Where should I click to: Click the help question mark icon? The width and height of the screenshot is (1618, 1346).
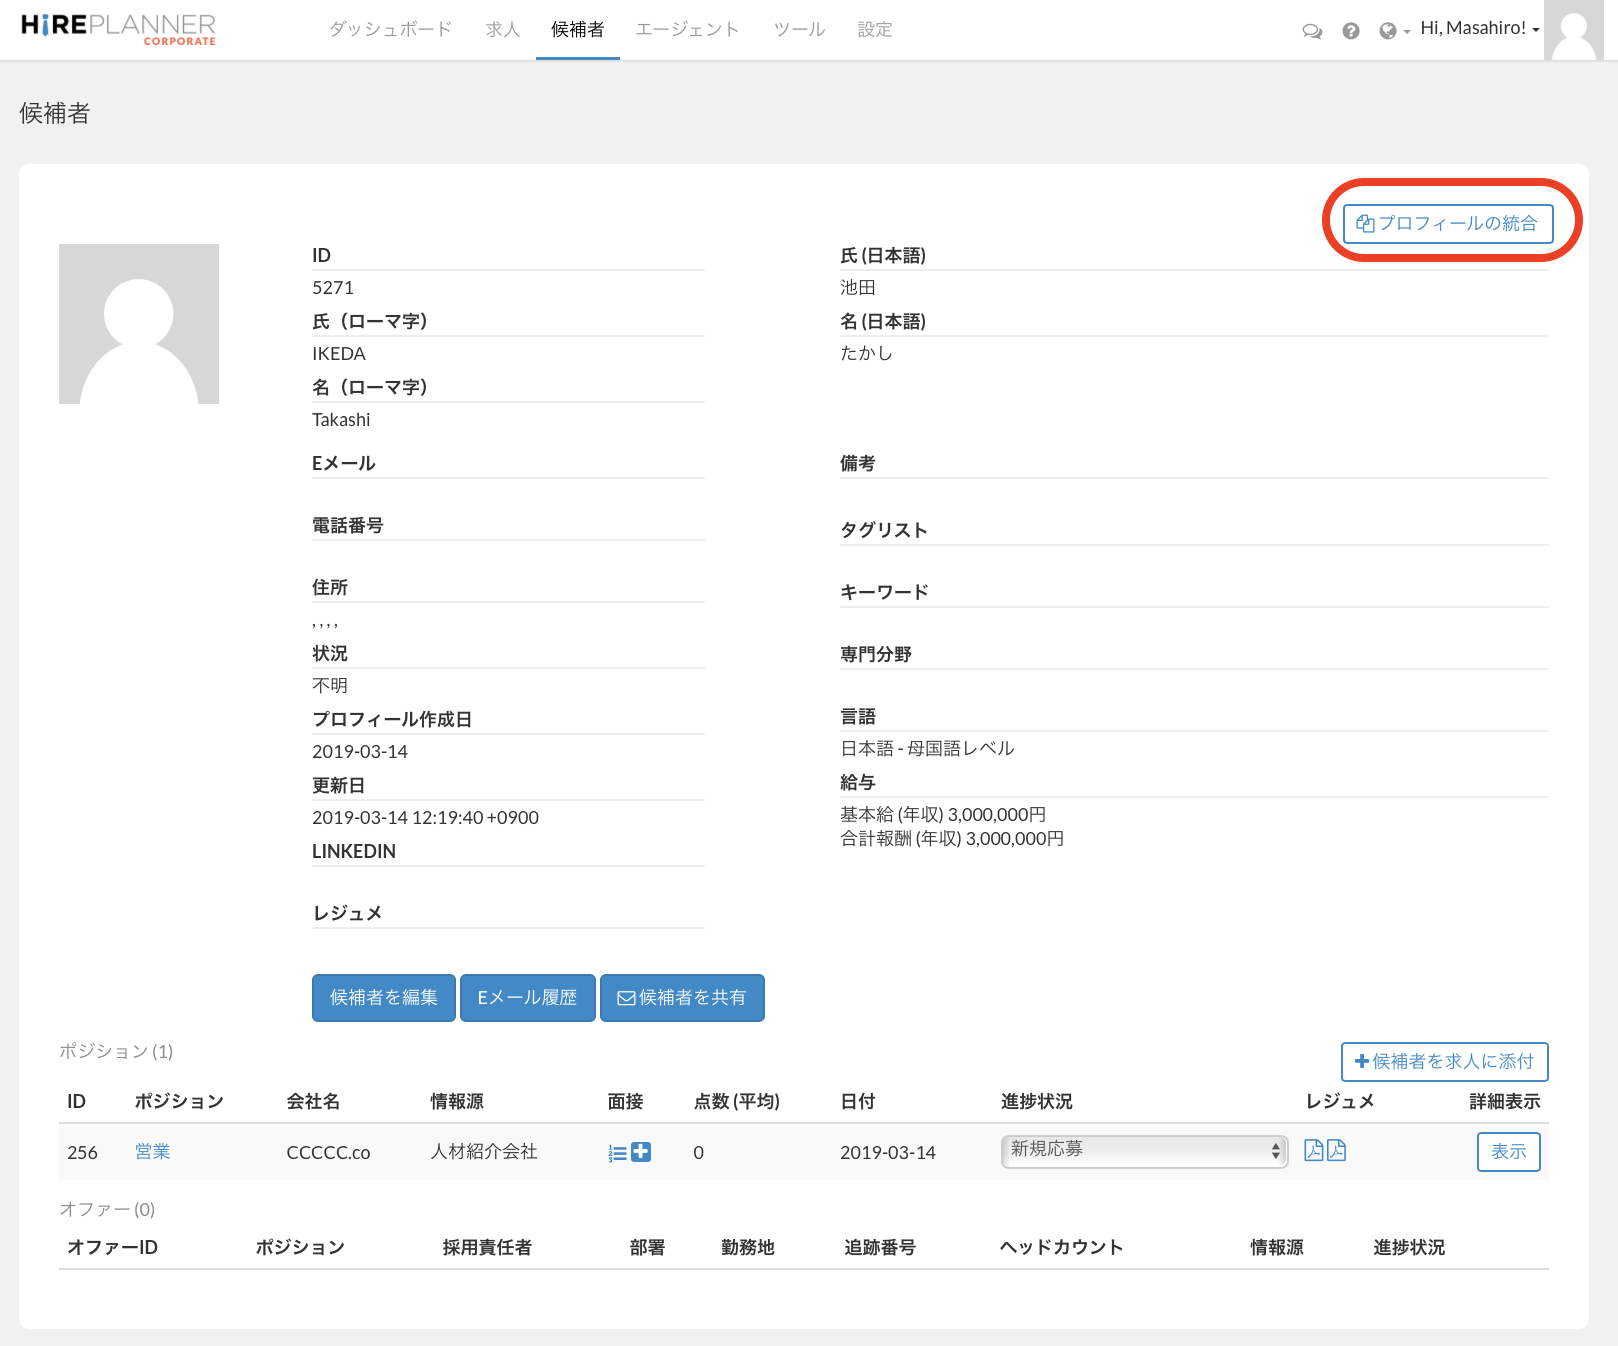pyautogui.click(x=1351, y=31)
